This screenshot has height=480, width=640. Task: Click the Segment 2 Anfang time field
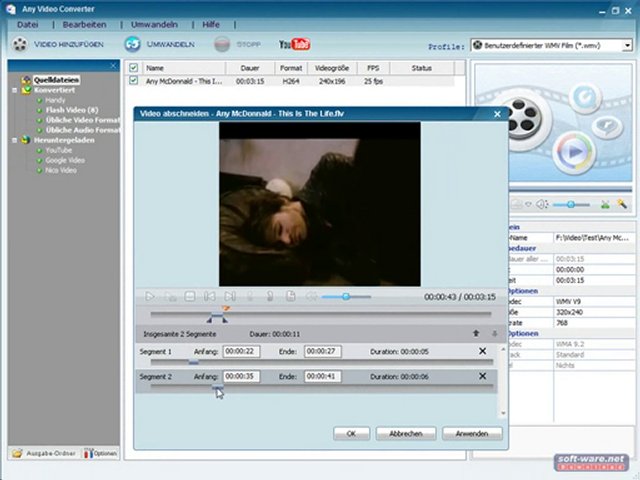pos(241,376)
